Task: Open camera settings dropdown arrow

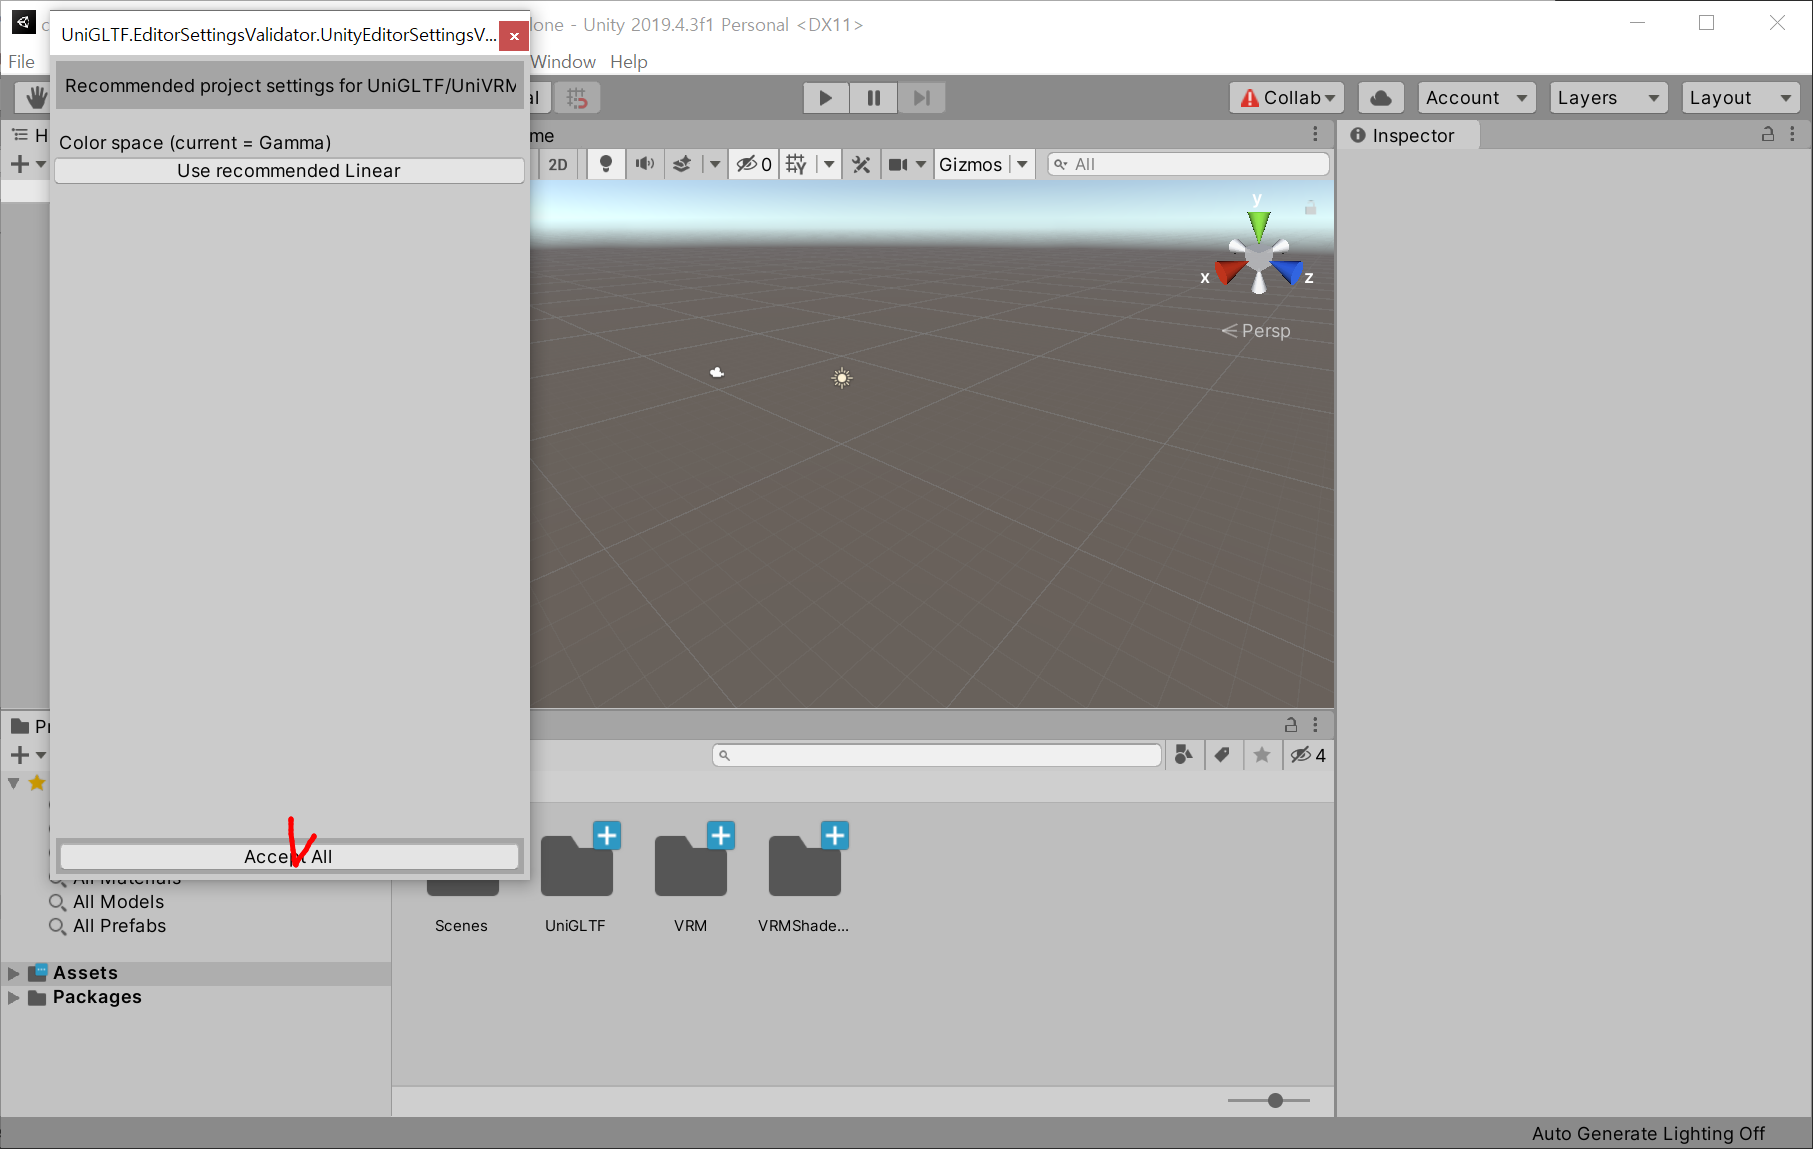Action: (x=921, y=165)
